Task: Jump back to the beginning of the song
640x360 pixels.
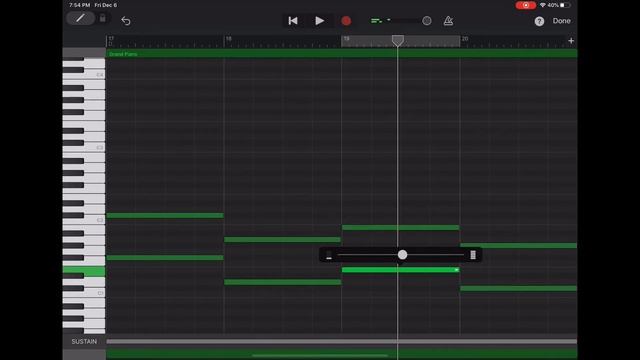Action: 293,21
